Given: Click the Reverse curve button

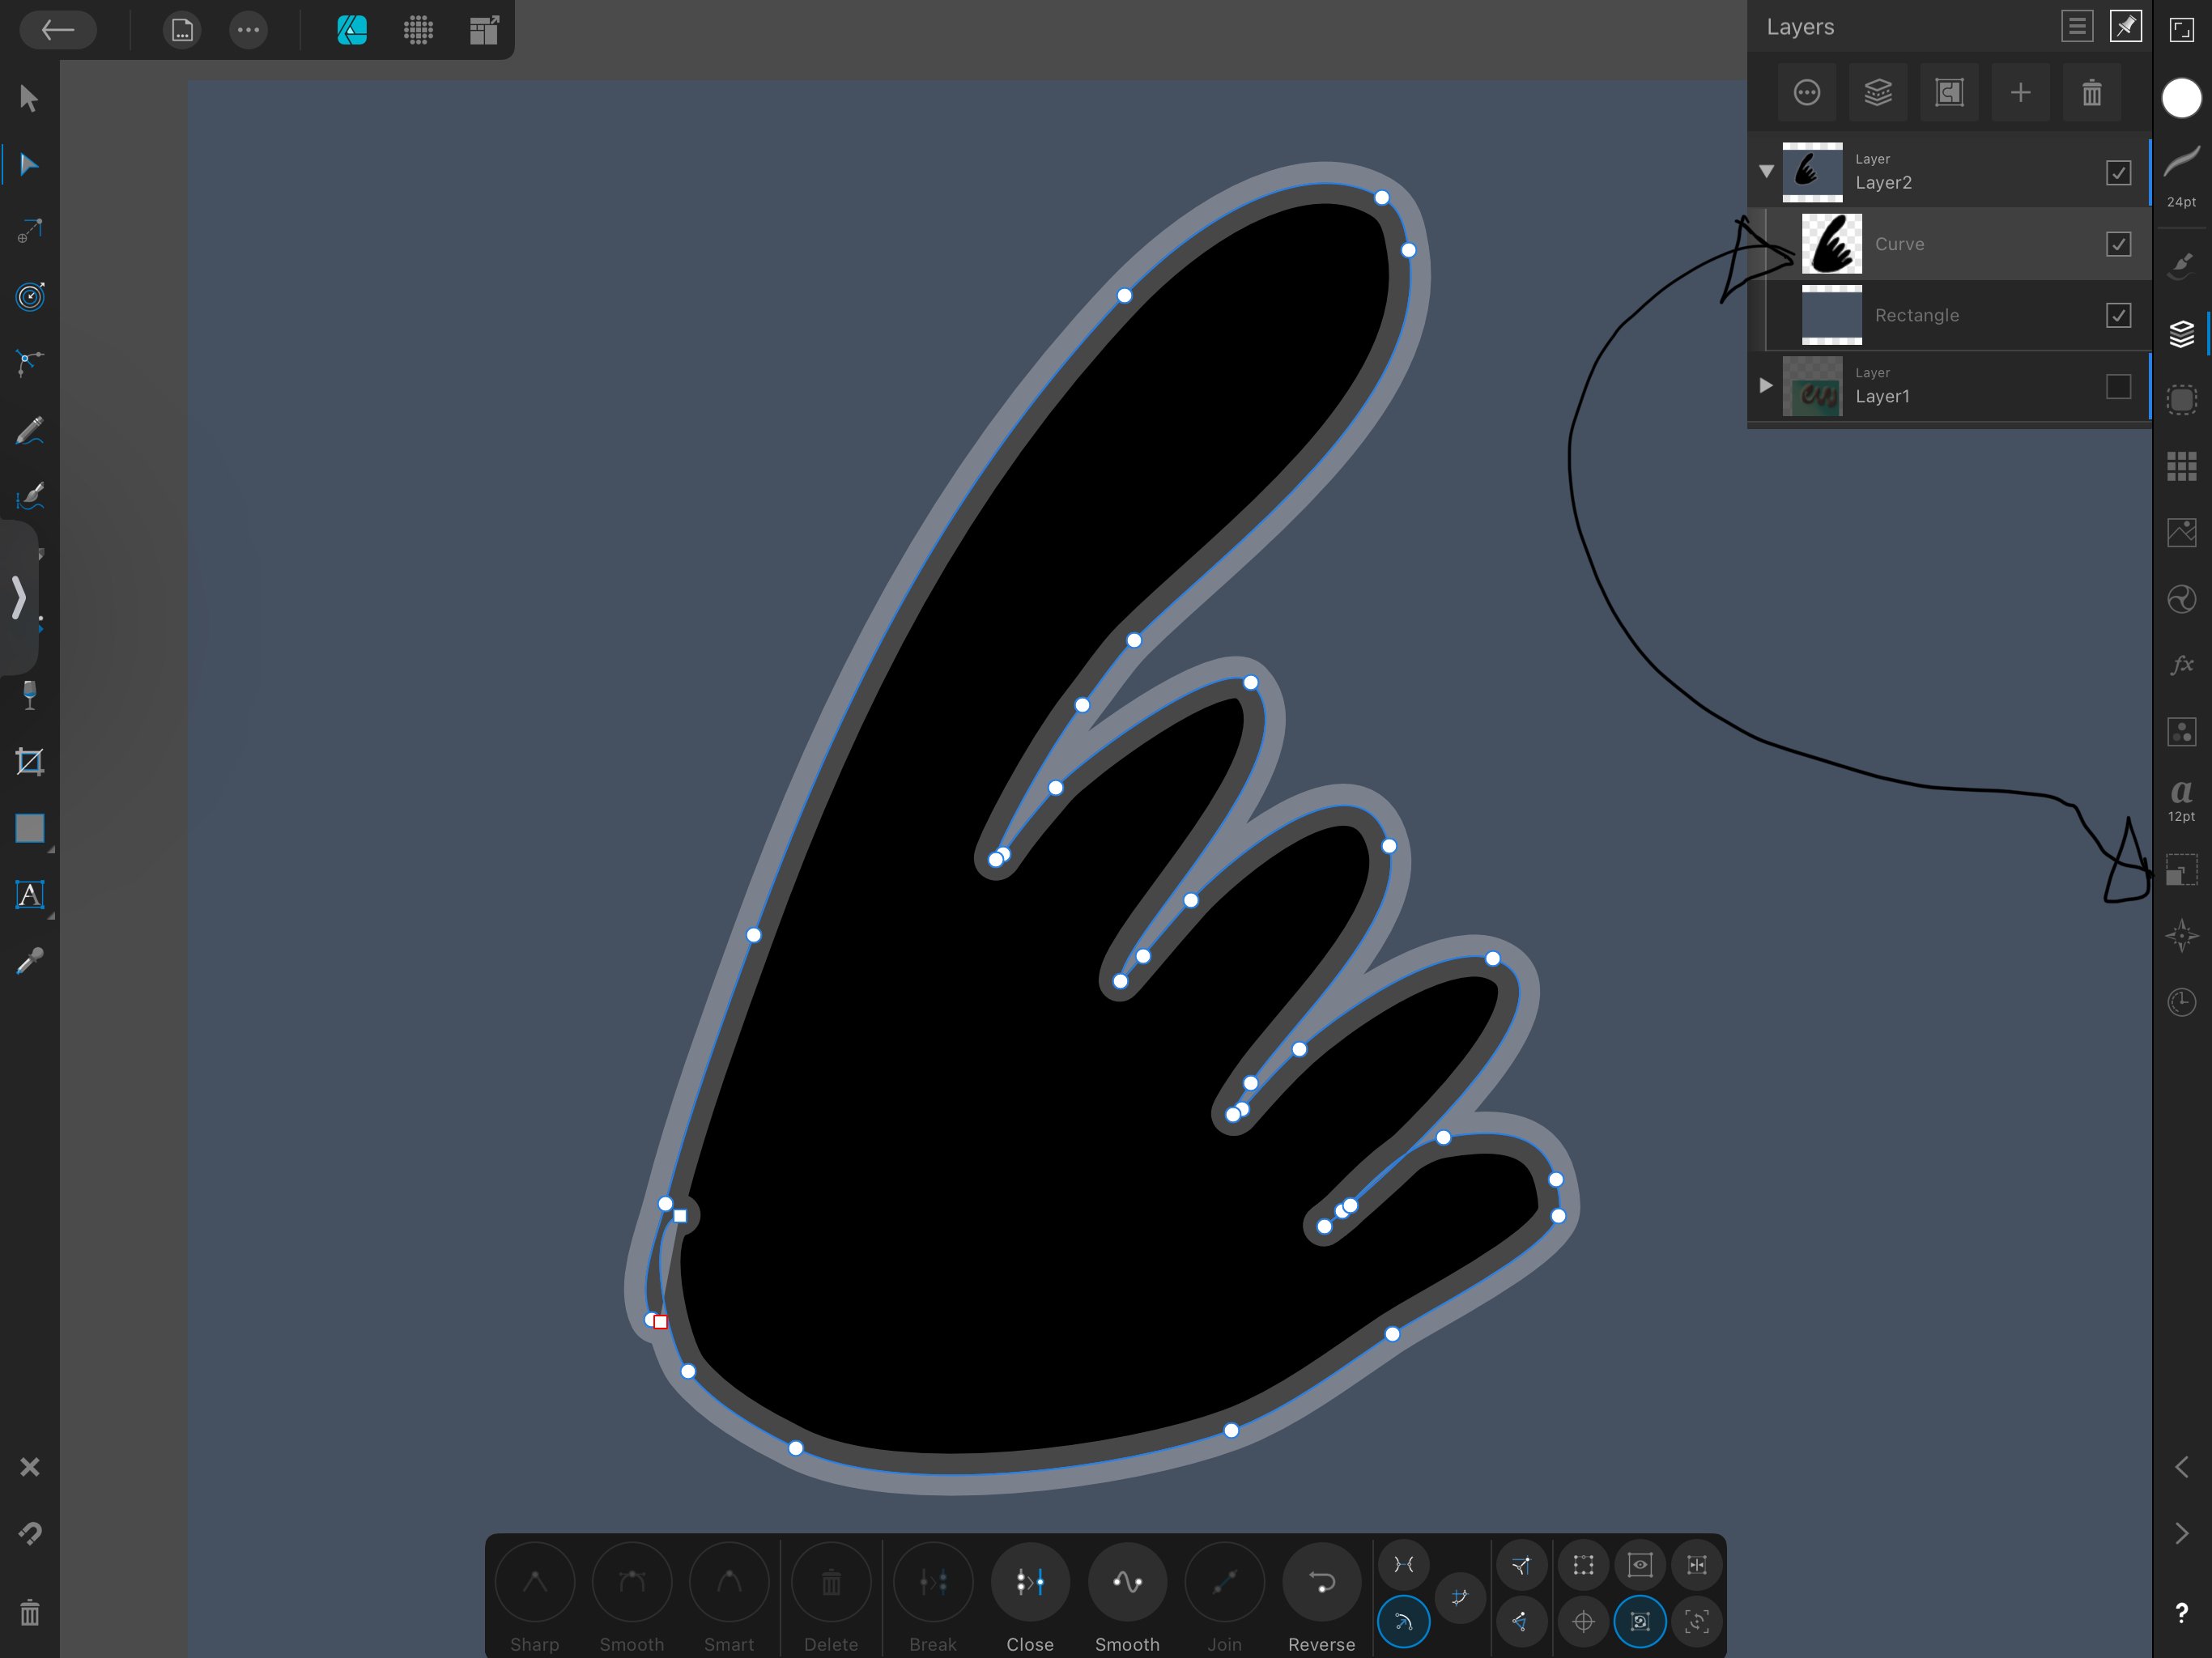Looking at the screenshot, I should coord(1321,1599).
